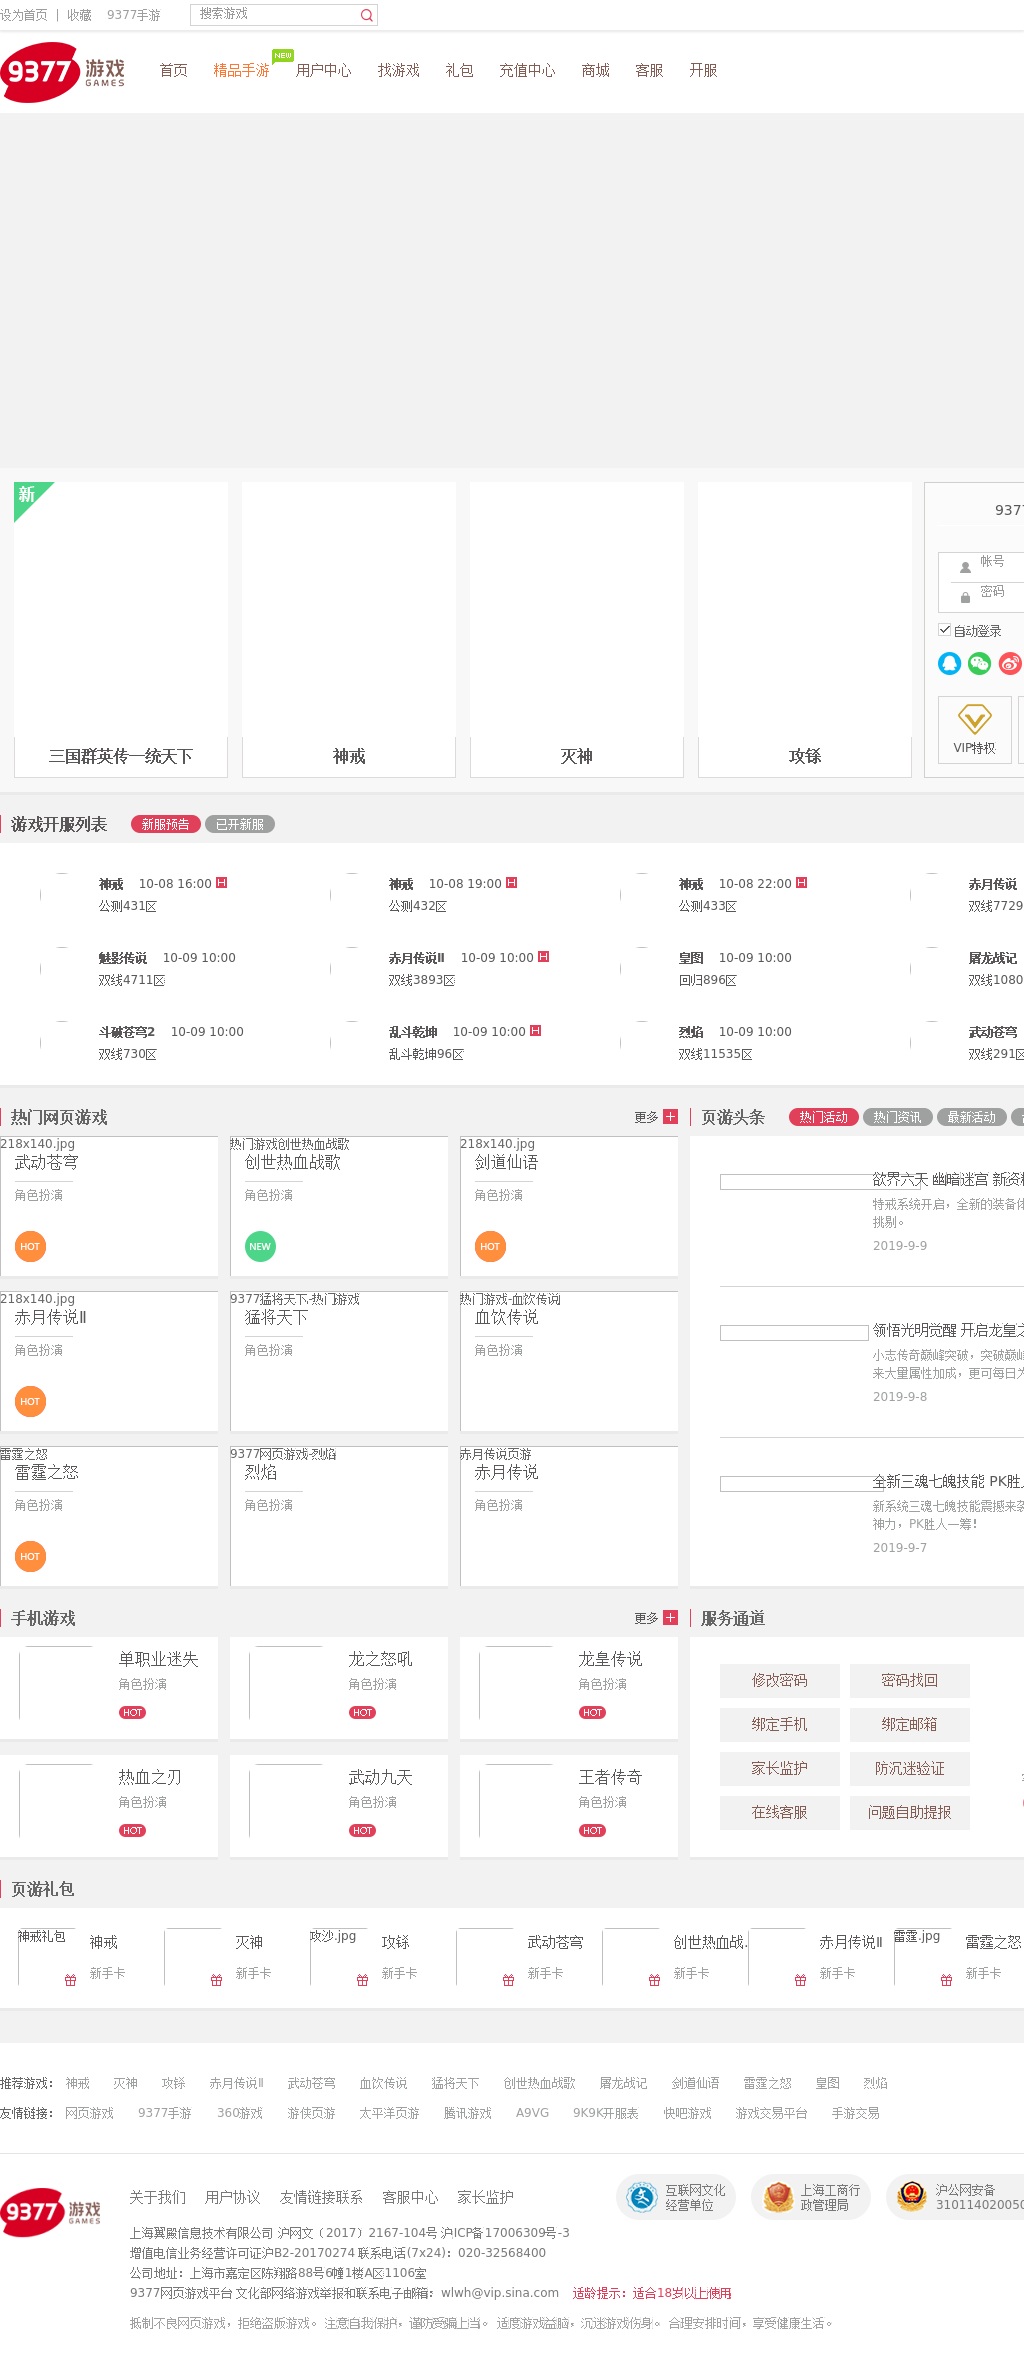Click the 9377 游戏 logo in header

[64, 72]
